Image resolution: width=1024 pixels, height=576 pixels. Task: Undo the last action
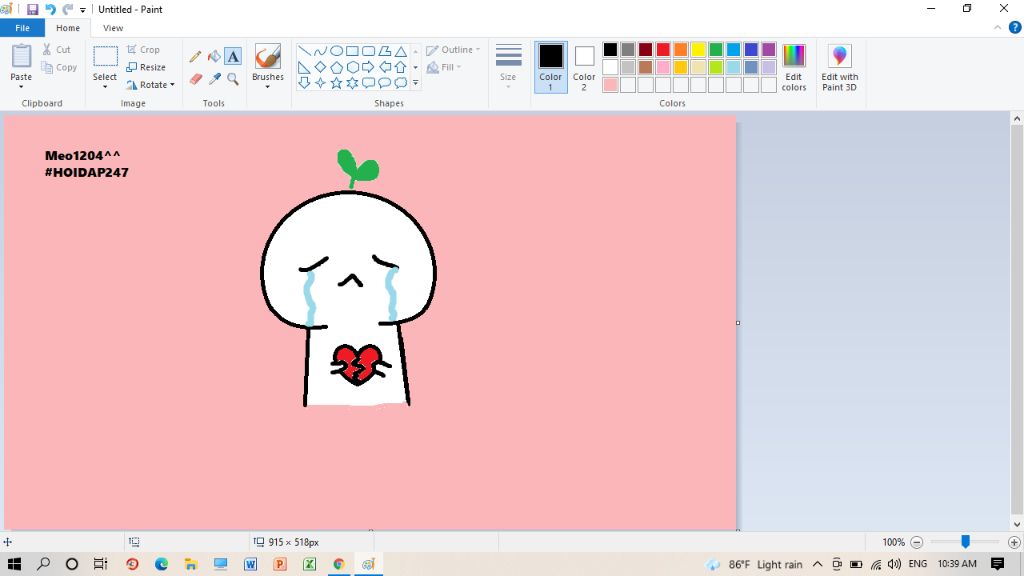point(50,9)
